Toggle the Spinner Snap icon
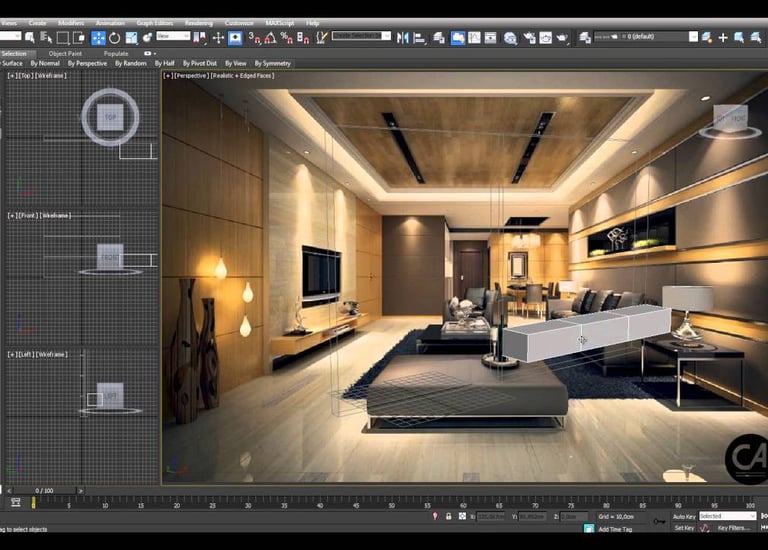The height and width of the screenshot is (550, 768). pos(303,38)
